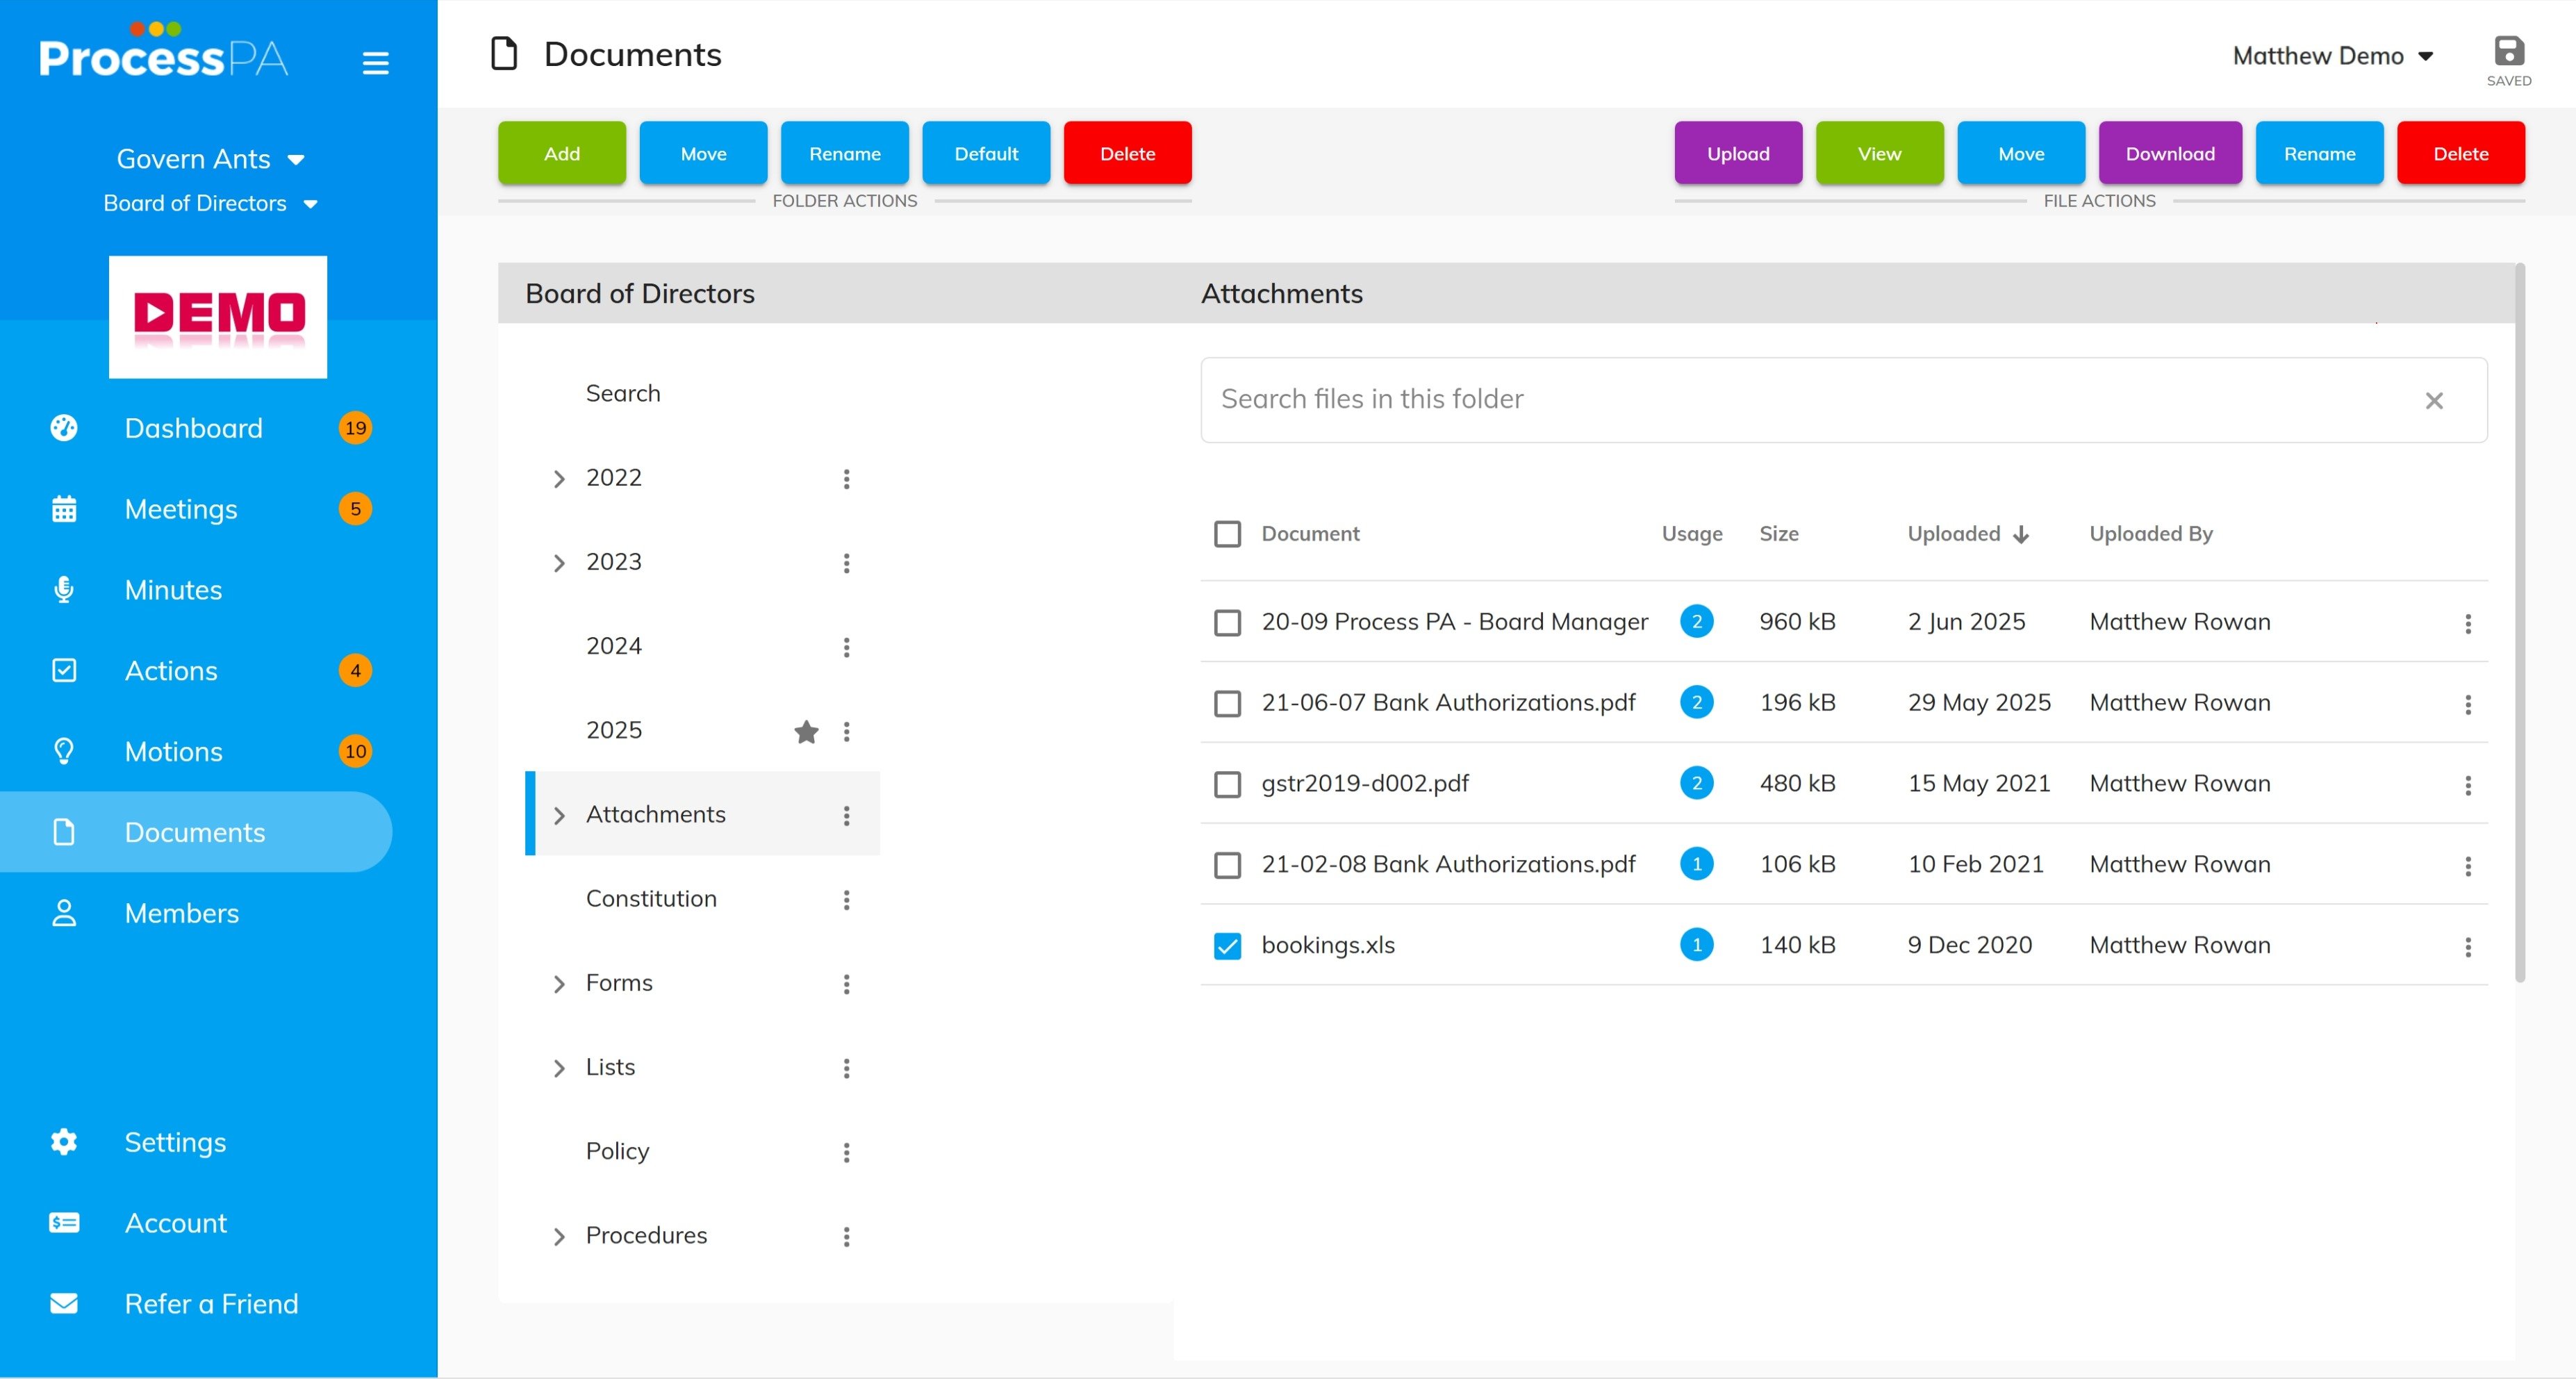Open three-dot menu for bookings.xls row
This screenshot has height=1379, width=2576.
tap(2467, 946)
